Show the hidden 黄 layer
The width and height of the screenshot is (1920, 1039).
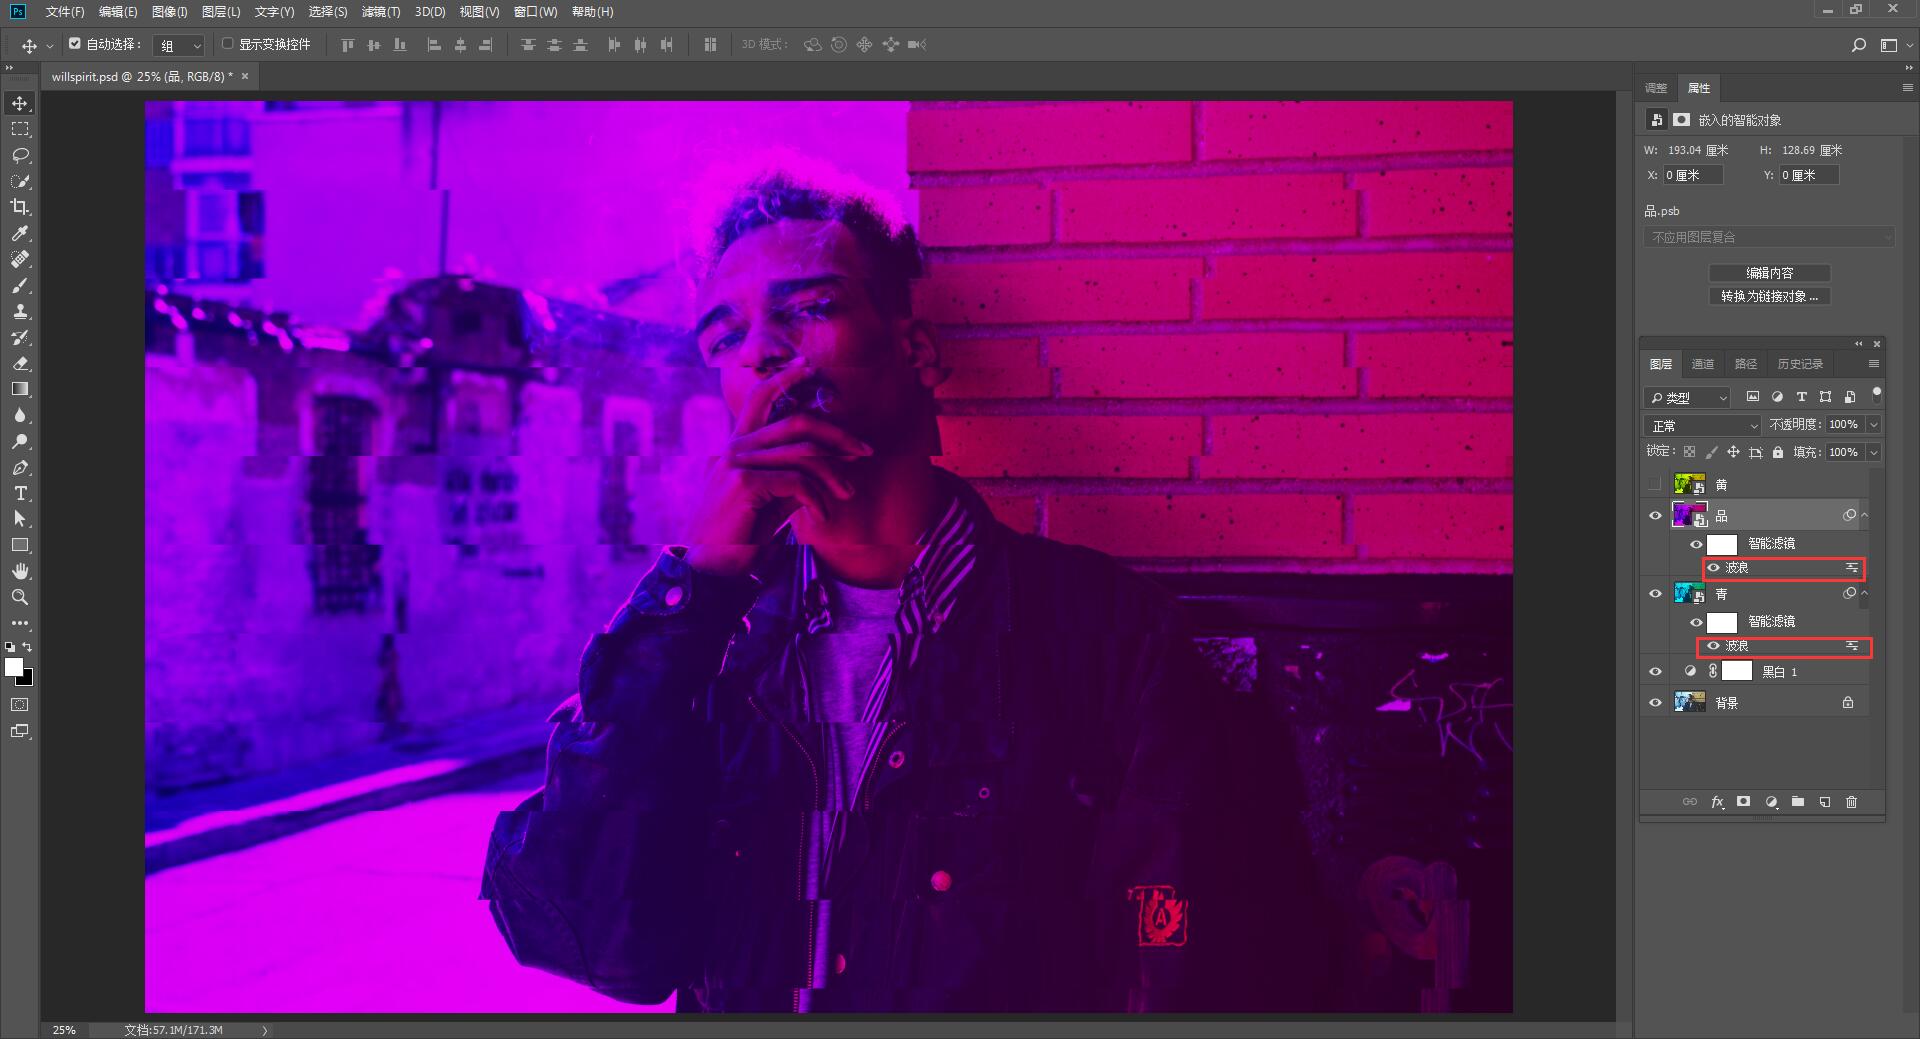(x=1655, y=484)
